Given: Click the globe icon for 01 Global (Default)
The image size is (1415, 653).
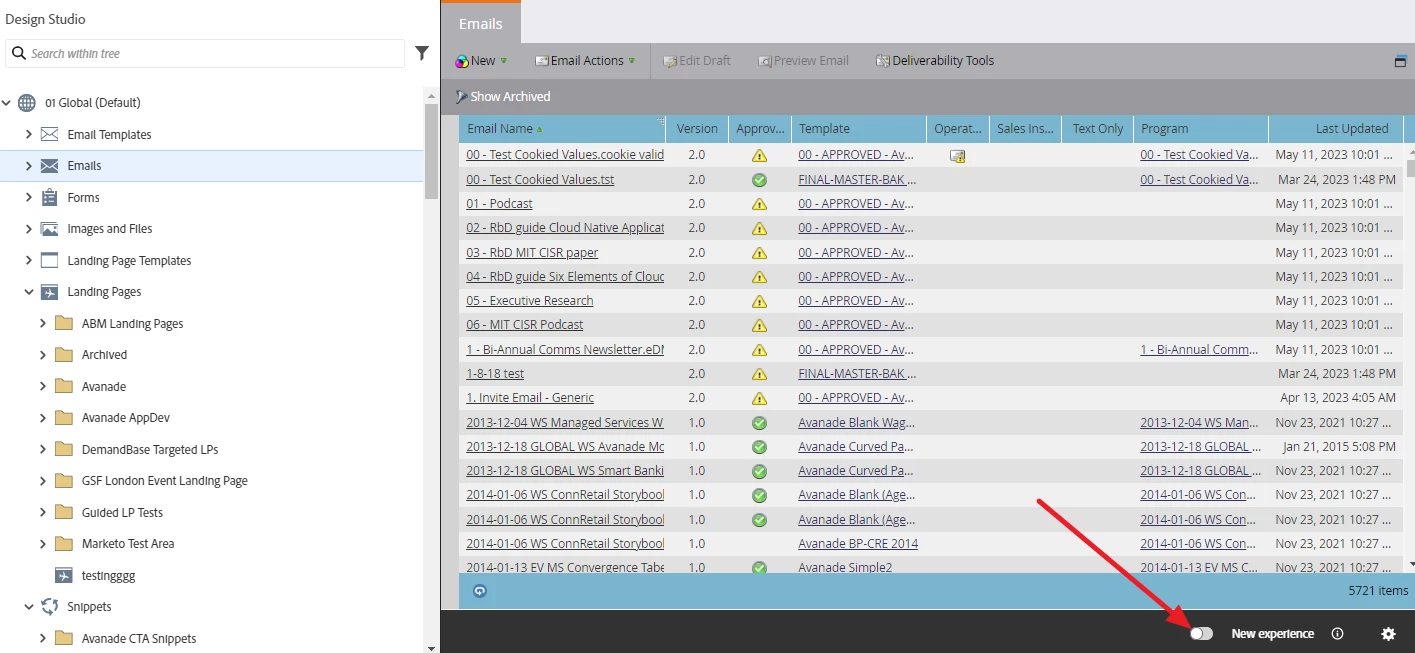Looking at the screenshot, I should pyautogui.click(x=27, y=103).
